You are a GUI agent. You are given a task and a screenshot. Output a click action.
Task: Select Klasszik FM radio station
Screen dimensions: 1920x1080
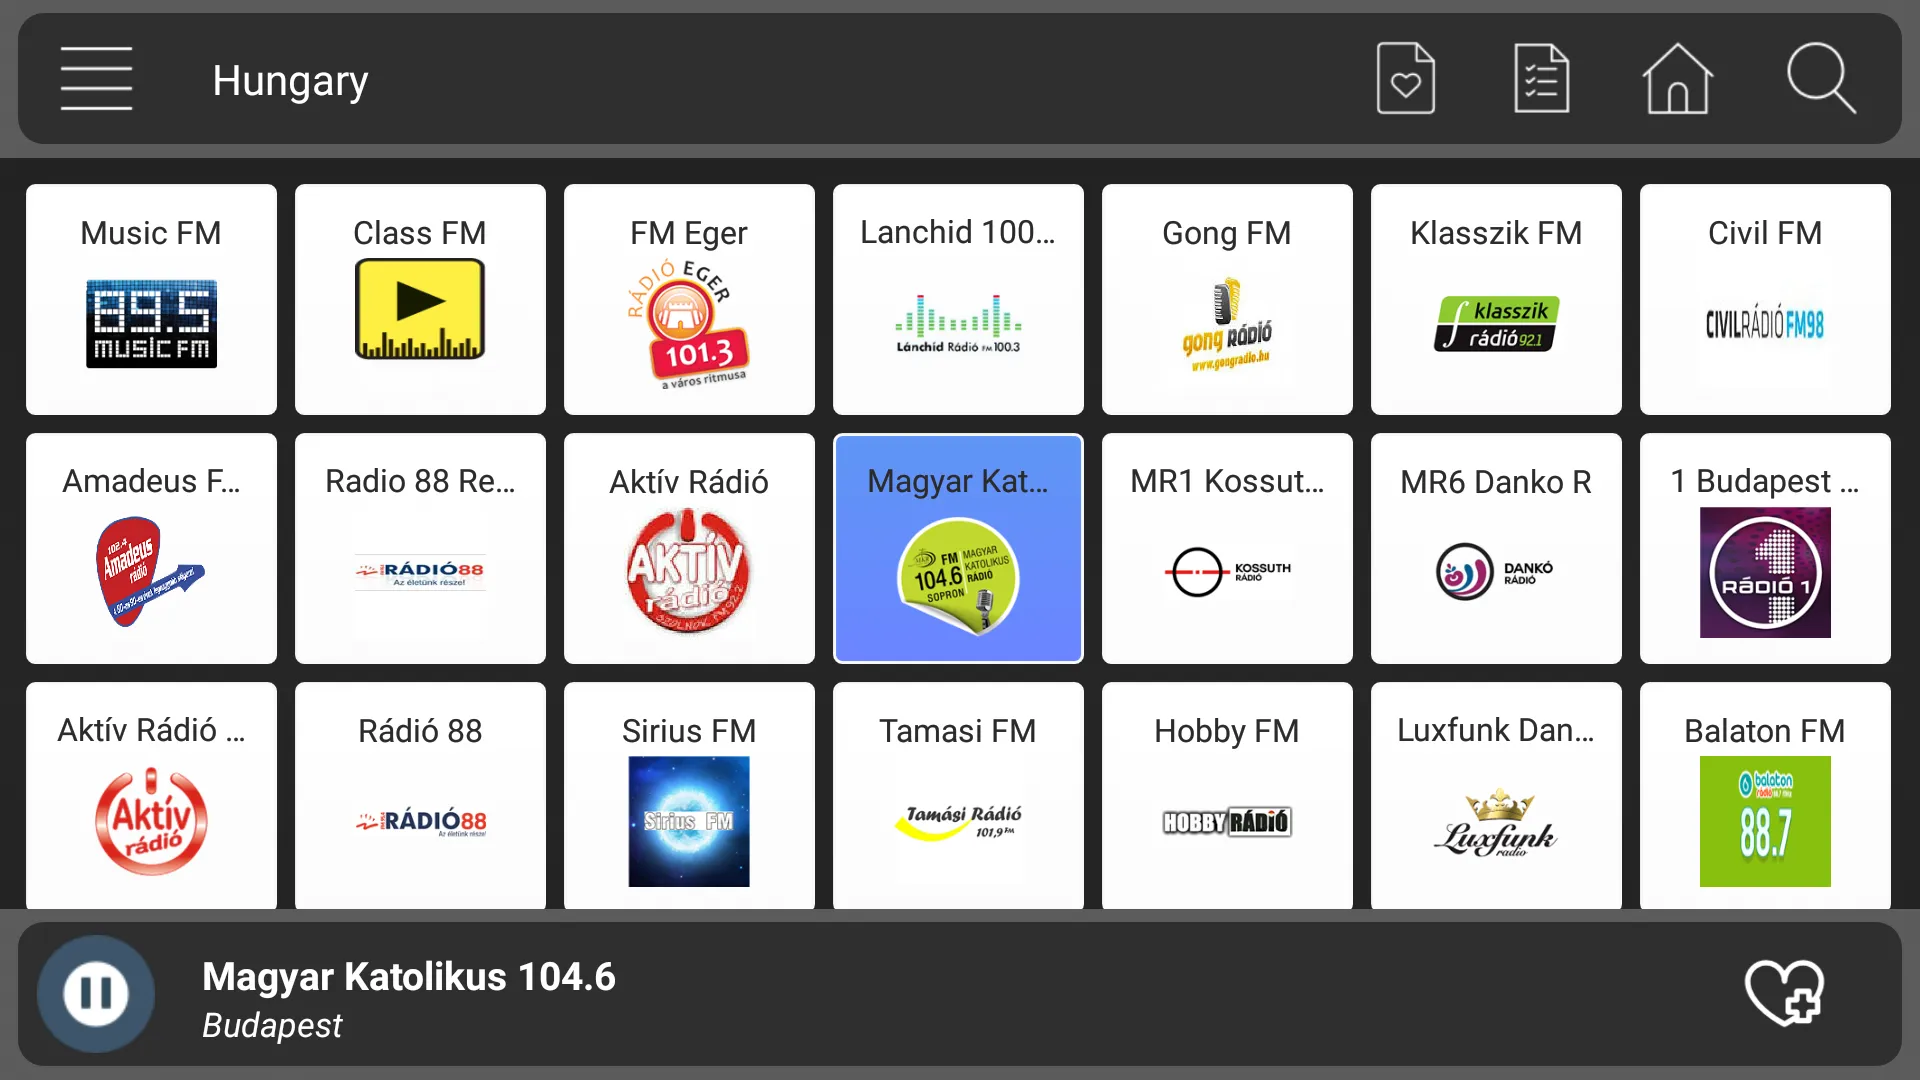pyautogui.click(x=1495, y=299)
